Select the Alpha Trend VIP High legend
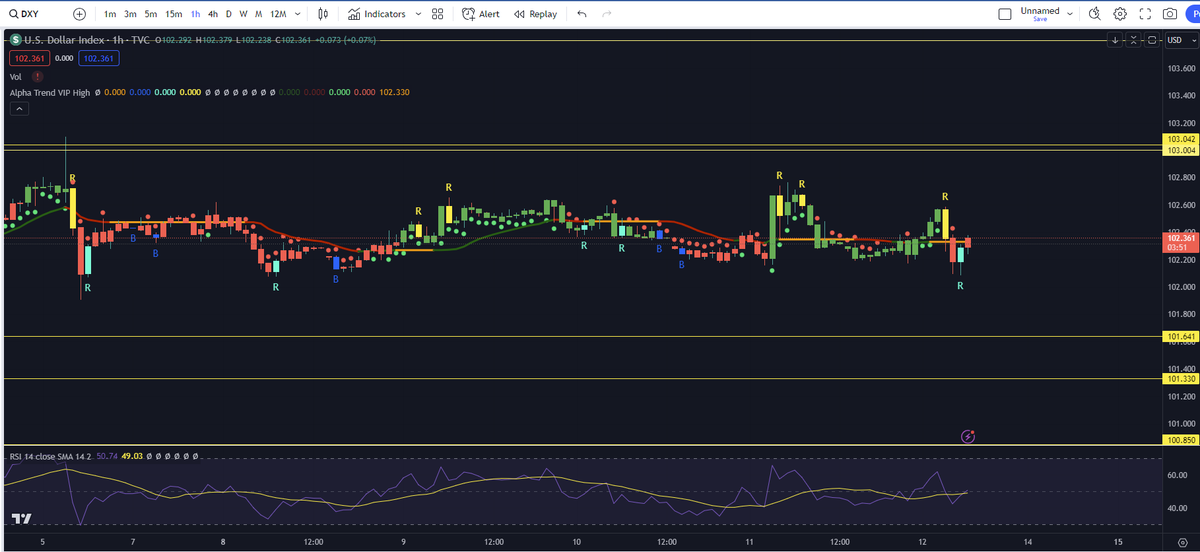 pos(50,92)
